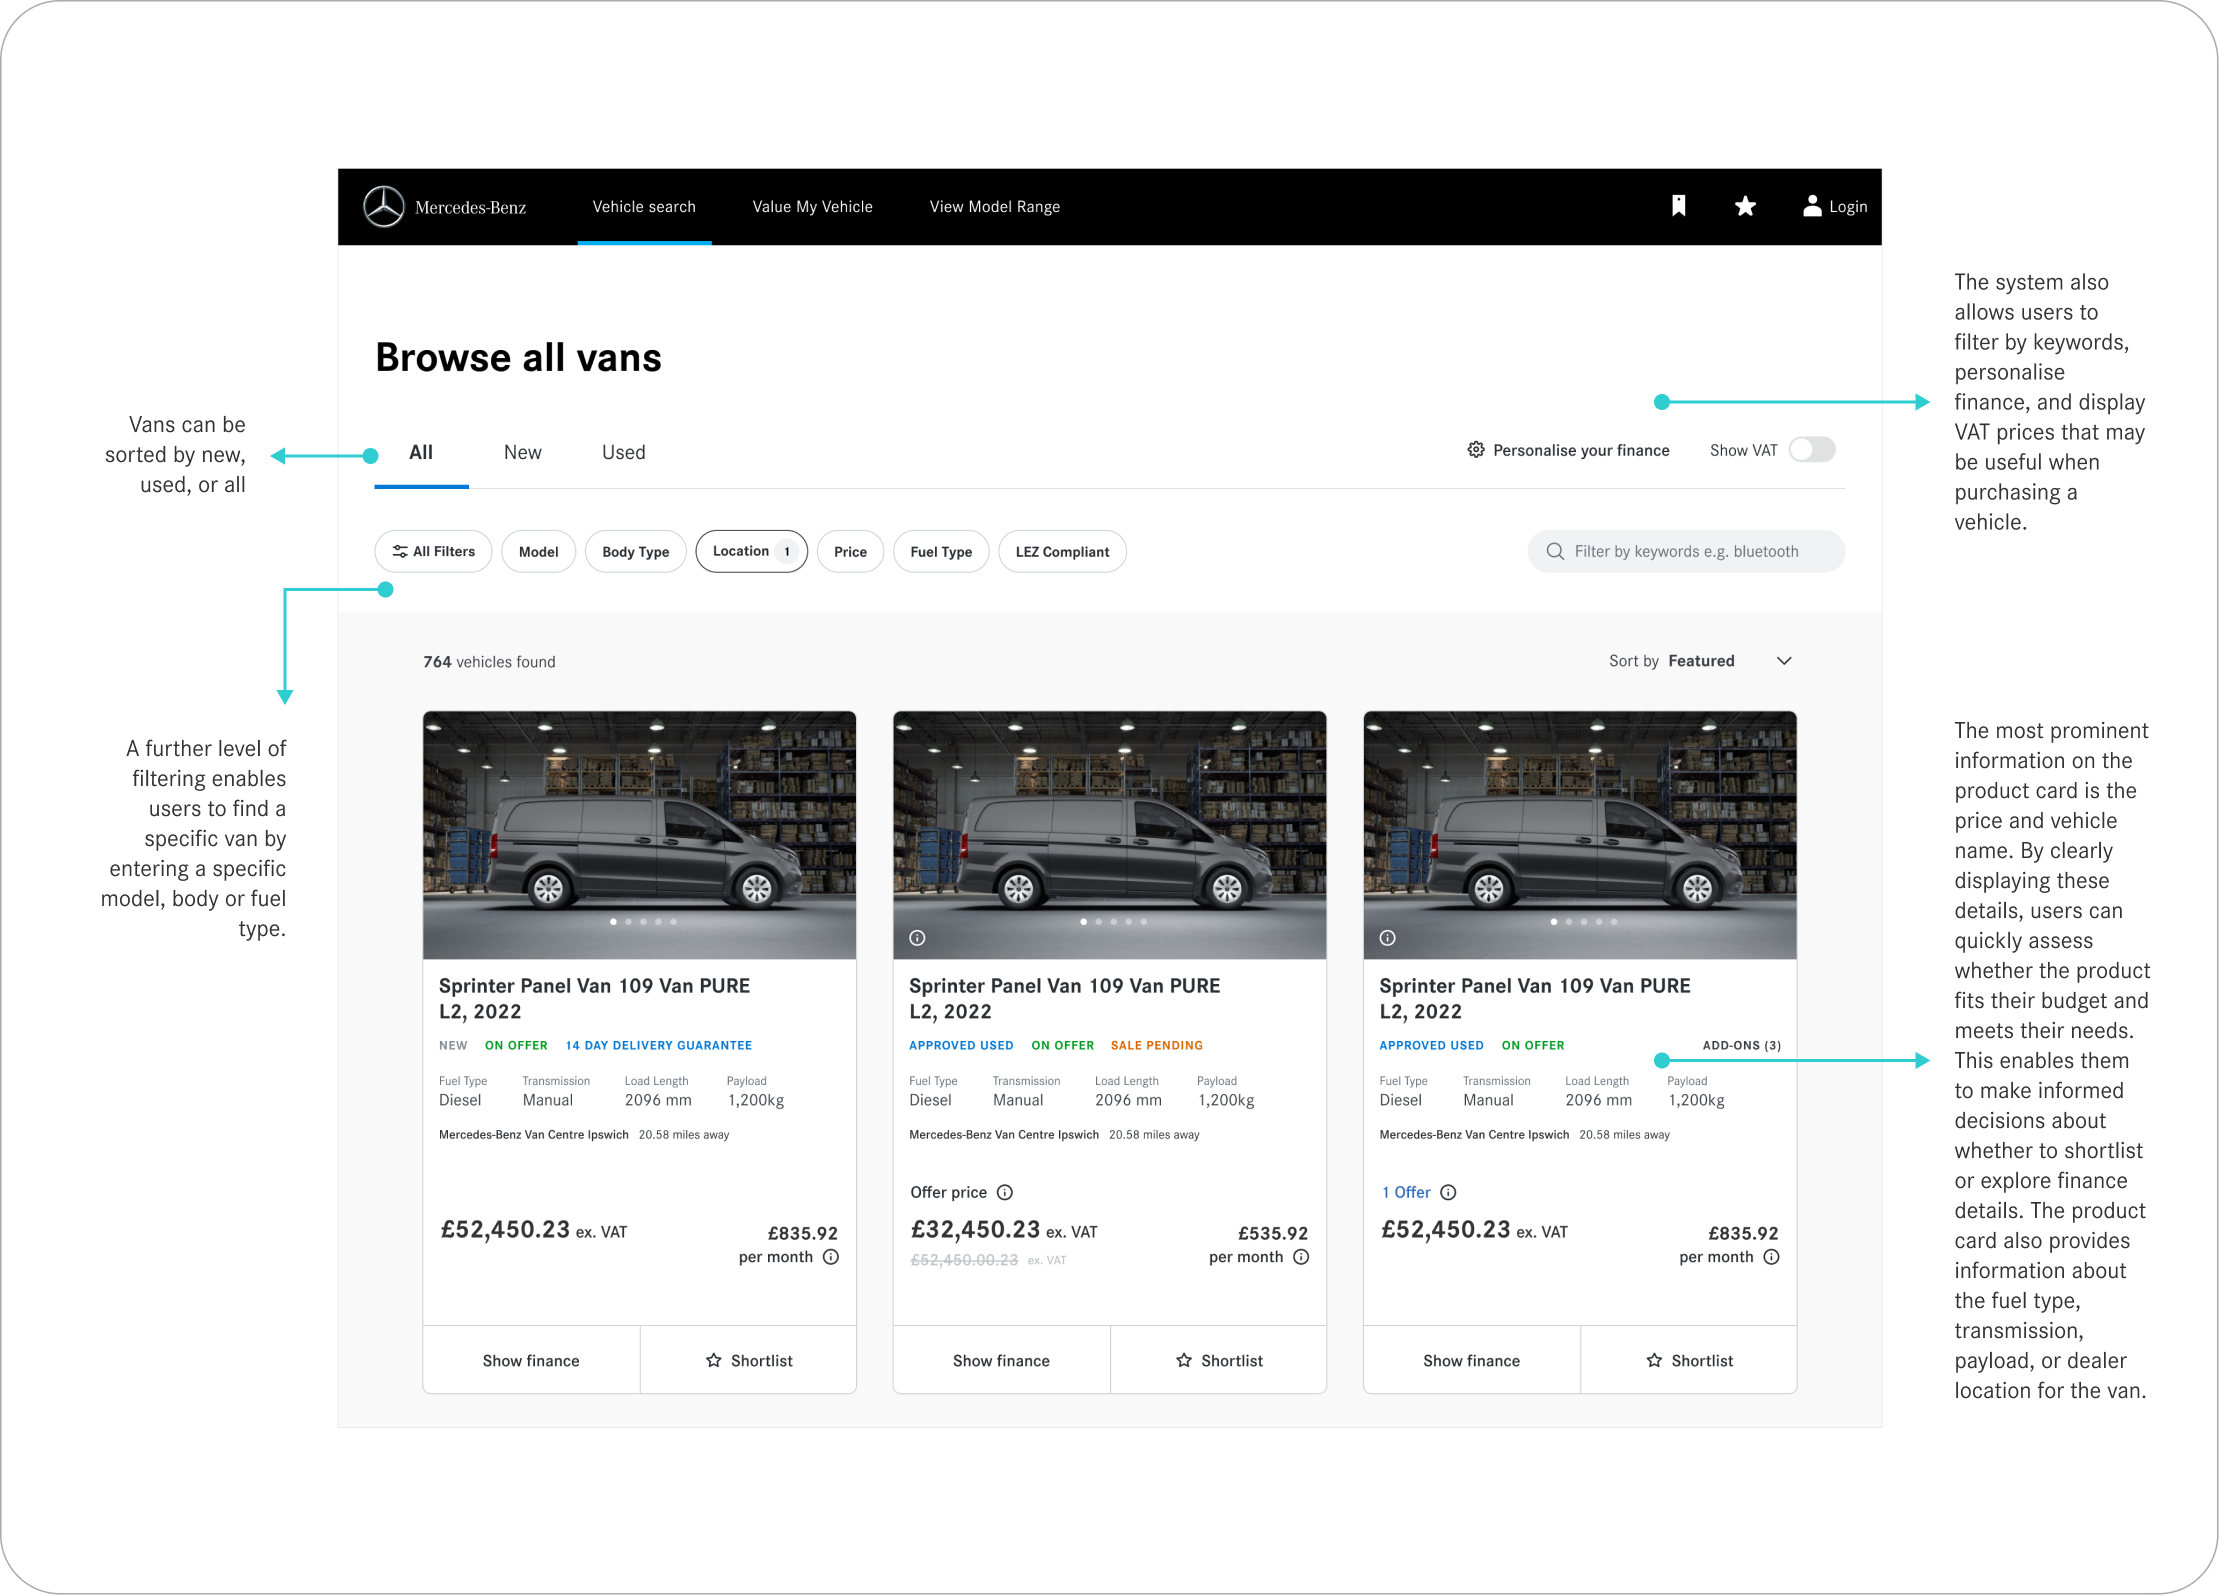The height and width of the screenshot is (1595, 2219).
Task: Click the Login user icon
Action: (x=1812, y=206)
